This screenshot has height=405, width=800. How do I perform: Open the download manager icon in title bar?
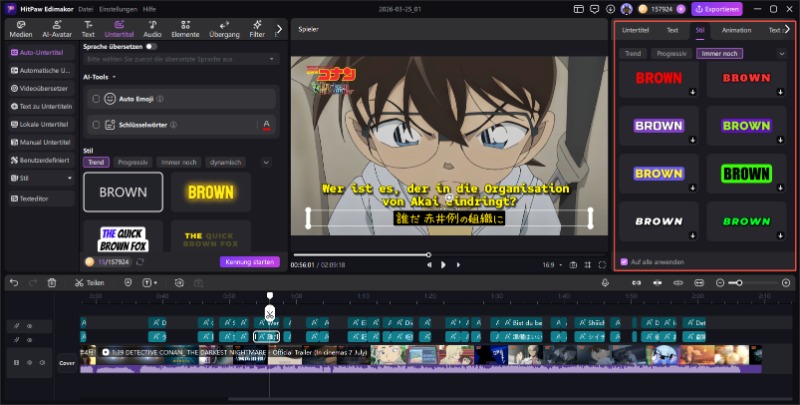pos(610,9)
